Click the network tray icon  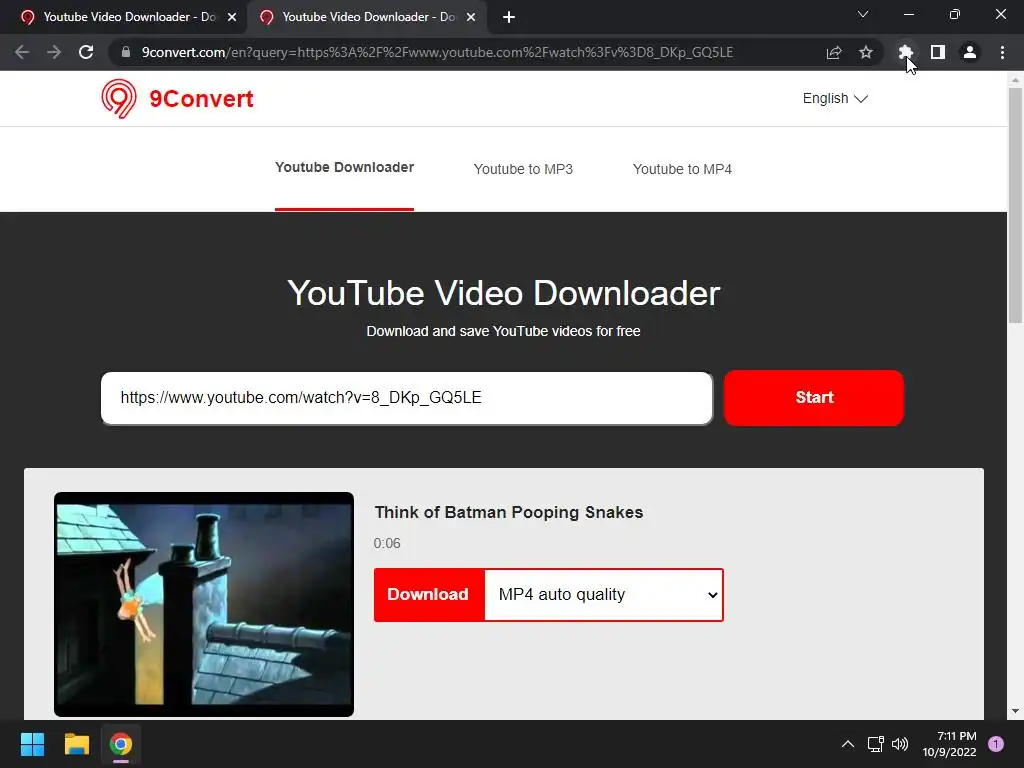[x=875, y=744]
